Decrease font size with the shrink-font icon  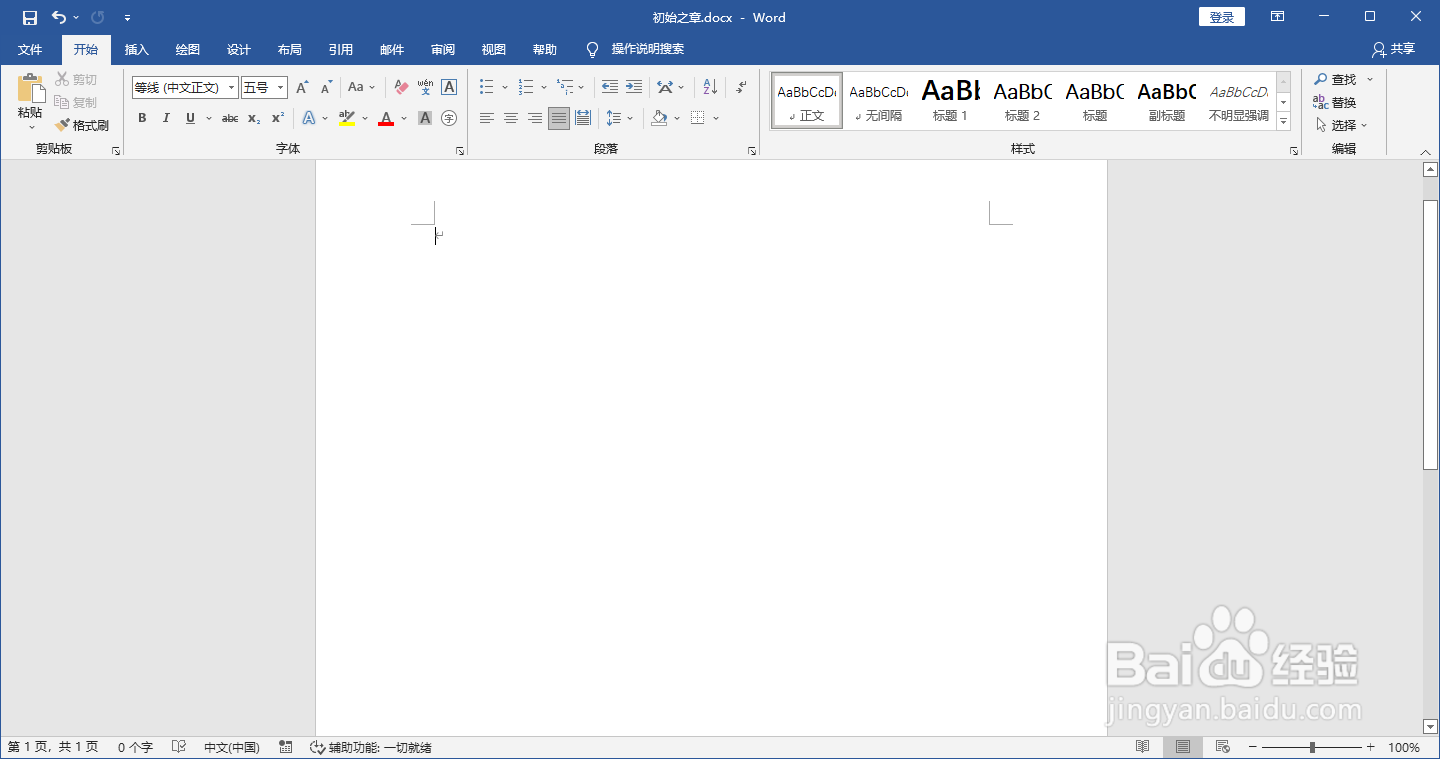326,88
